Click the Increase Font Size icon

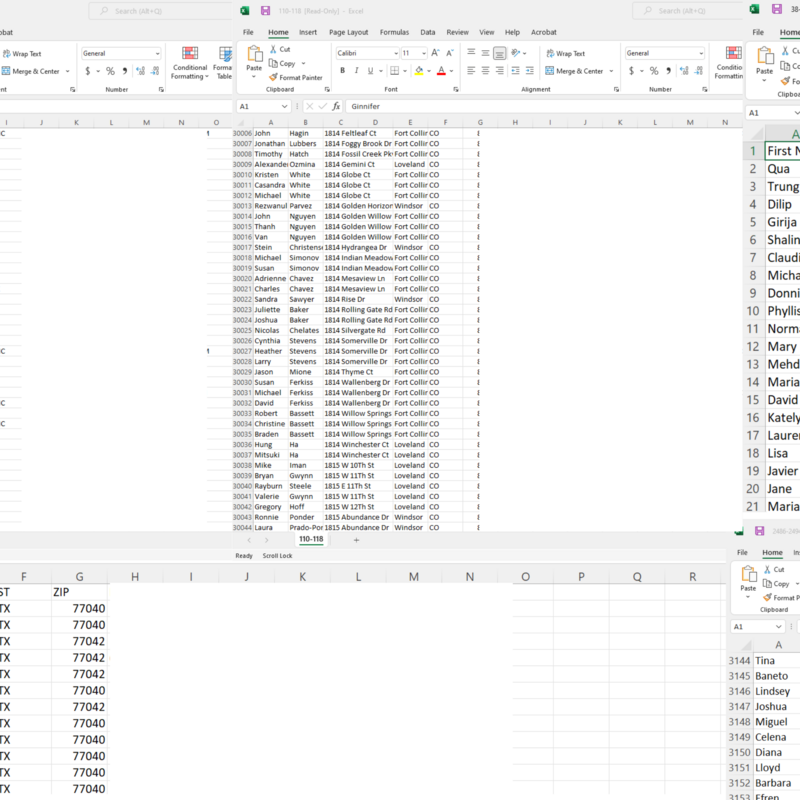(x=436, y=53)
